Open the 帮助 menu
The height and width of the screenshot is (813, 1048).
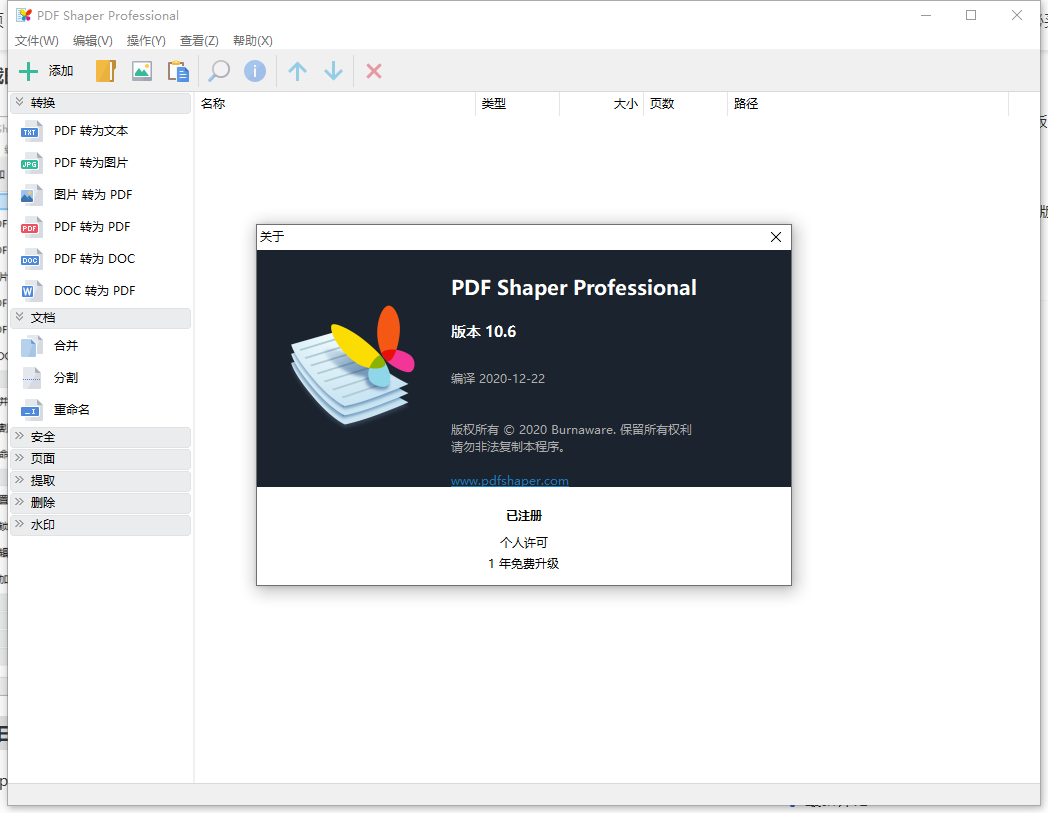[252, 40]
